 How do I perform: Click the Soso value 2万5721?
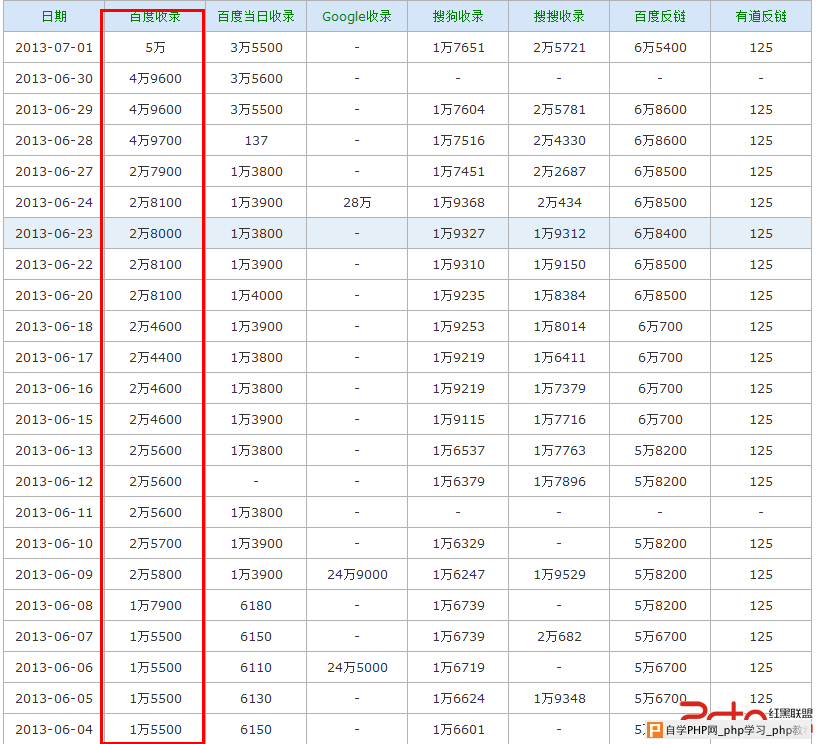click(559, 48)
